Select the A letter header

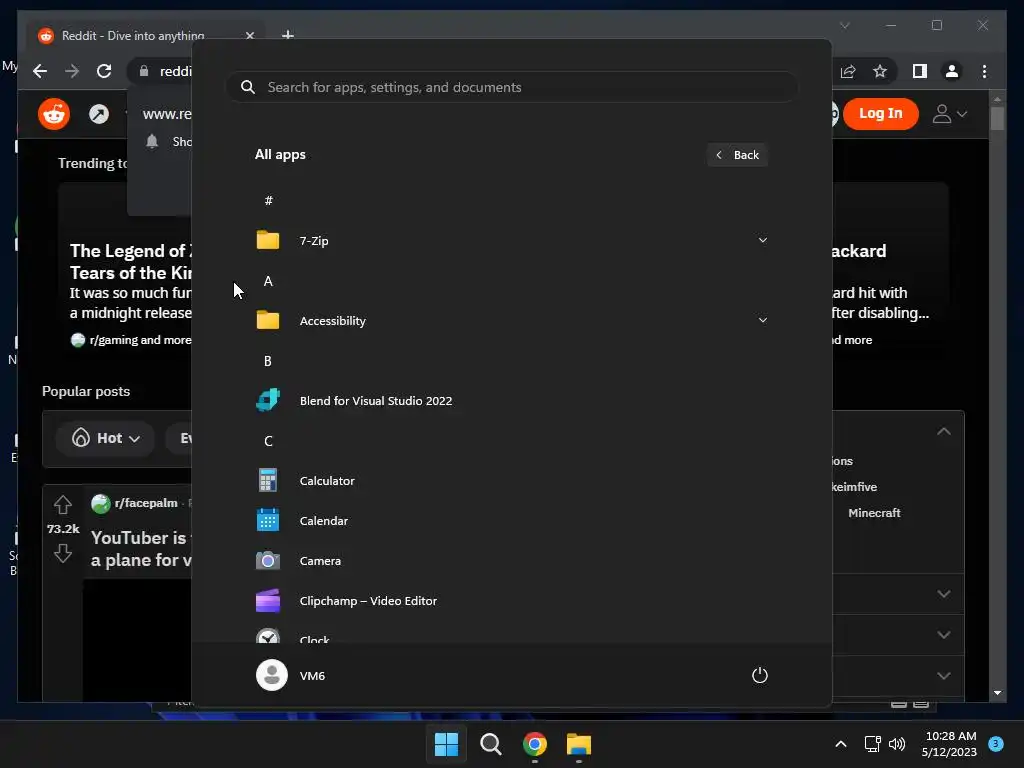click(268, 281)
